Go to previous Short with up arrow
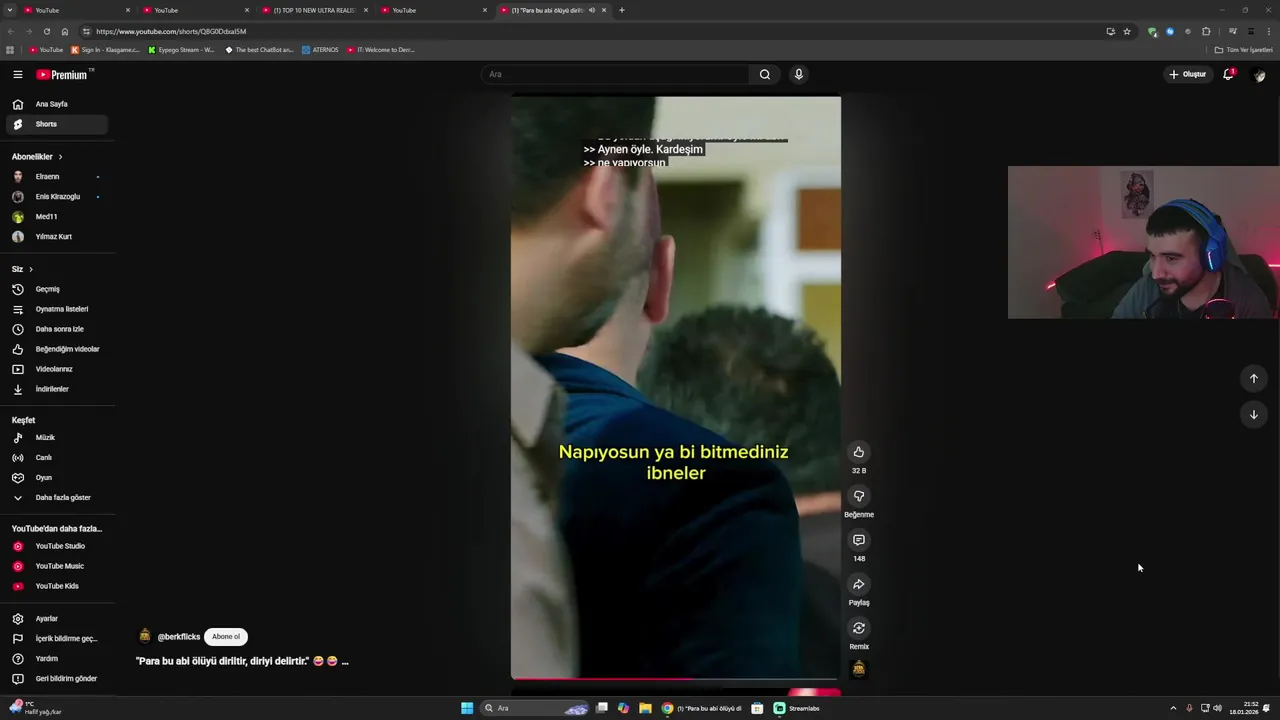This screenshot has height=720, width=1280. coord(1253,379)
